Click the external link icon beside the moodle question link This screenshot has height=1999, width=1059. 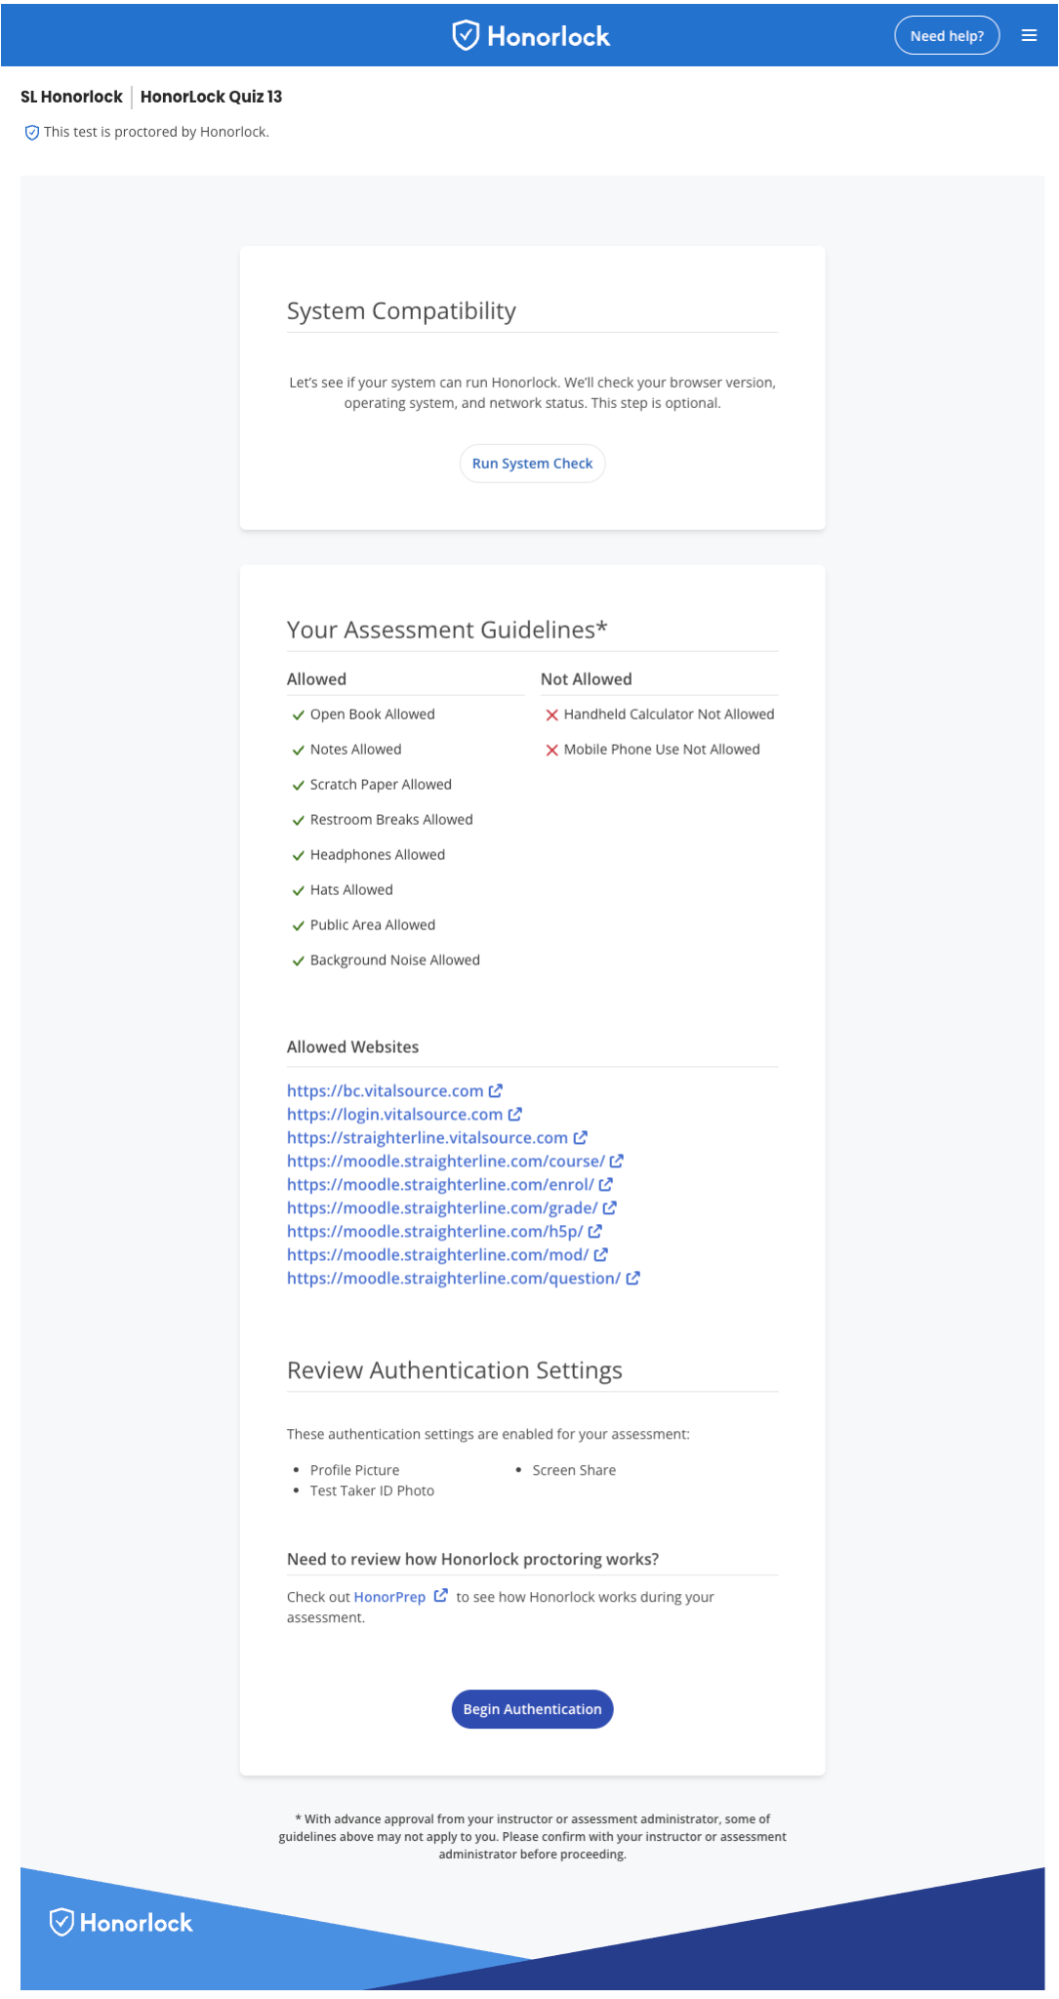point(631,1277)
